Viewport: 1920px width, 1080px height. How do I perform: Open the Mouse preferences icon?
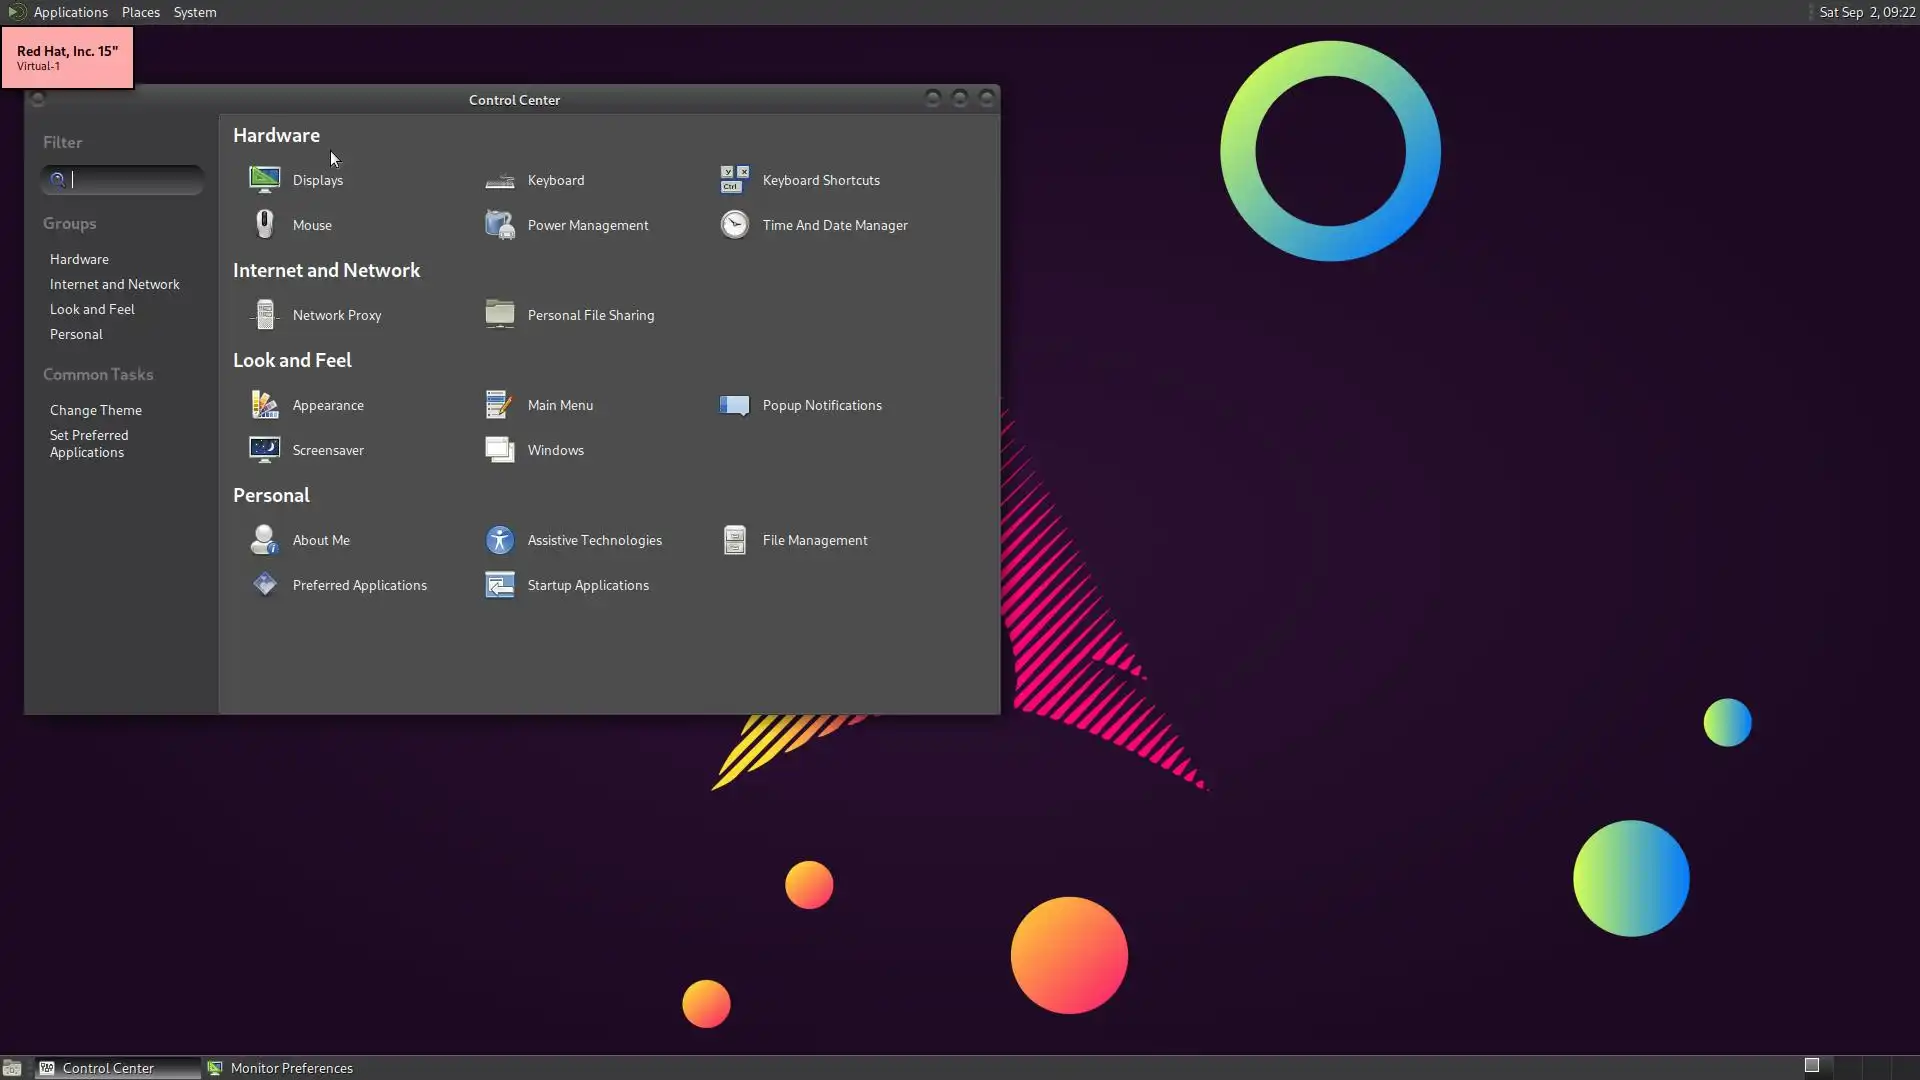coord(265,225)
